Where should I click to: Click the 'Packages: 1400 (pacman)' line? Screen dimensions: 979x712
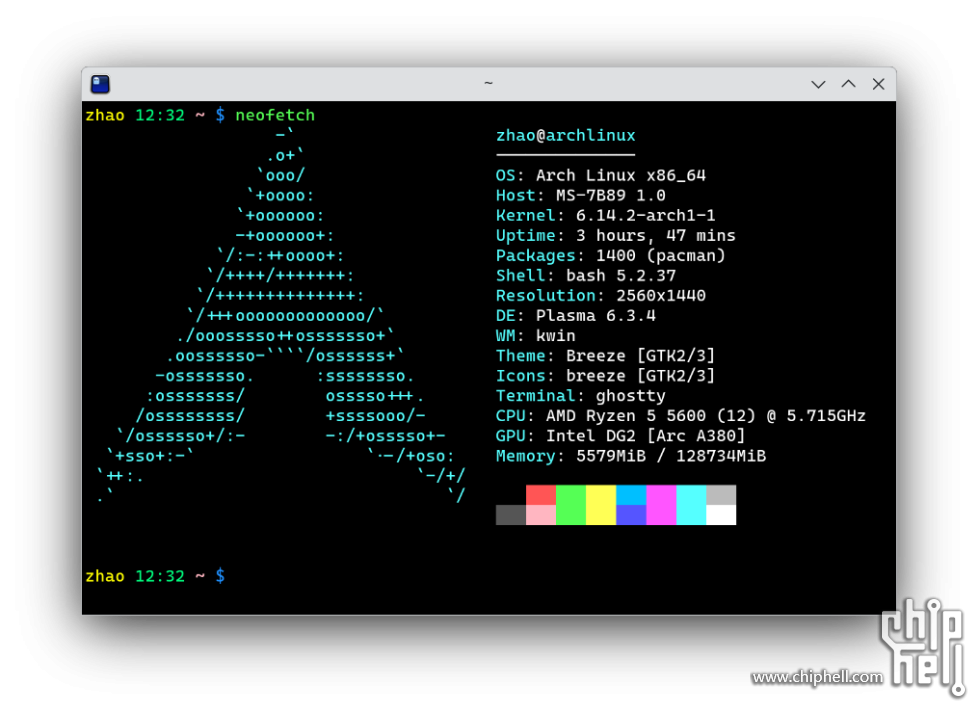click(611, 255)
